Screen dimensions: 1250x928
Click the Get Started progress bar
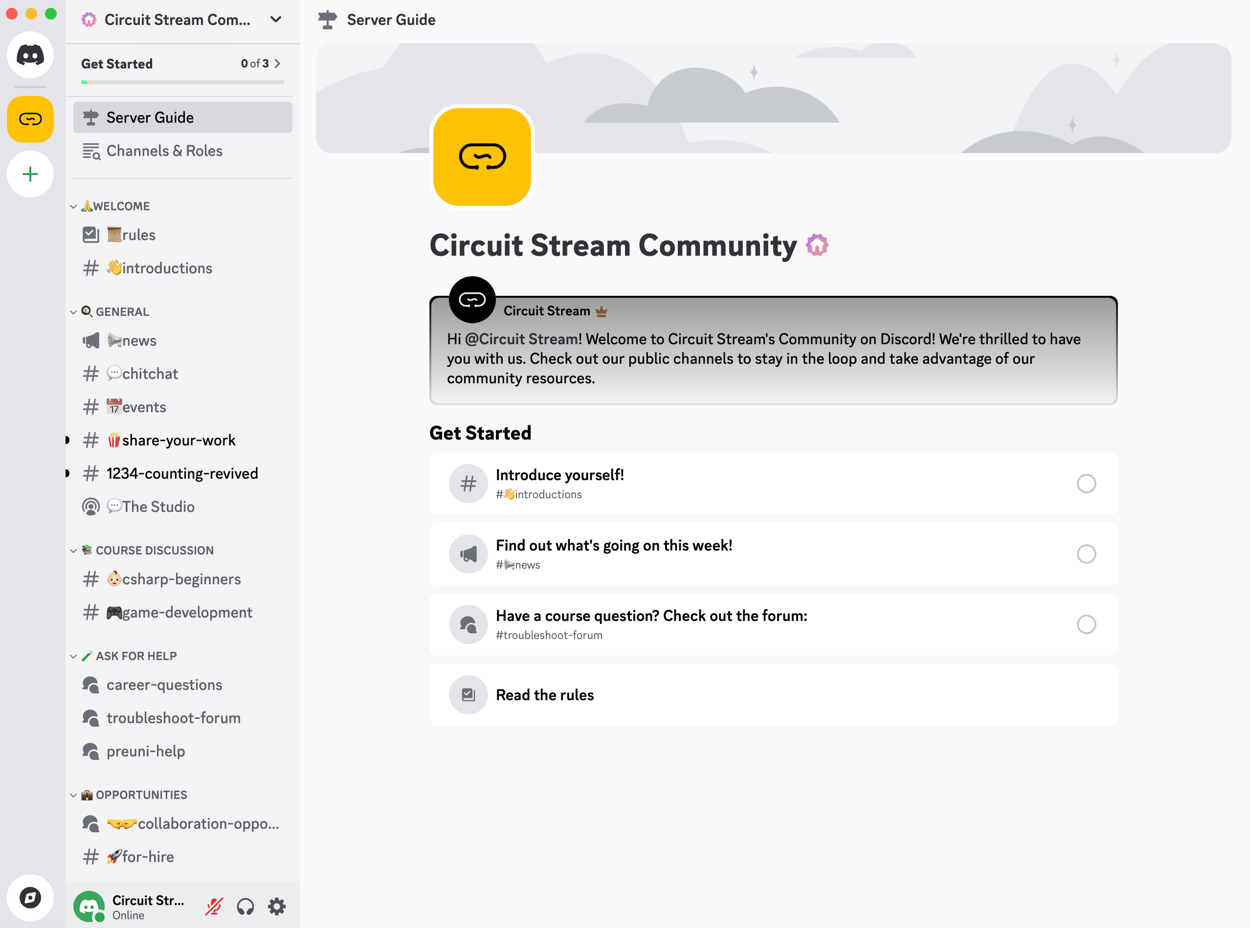point(180,81)
